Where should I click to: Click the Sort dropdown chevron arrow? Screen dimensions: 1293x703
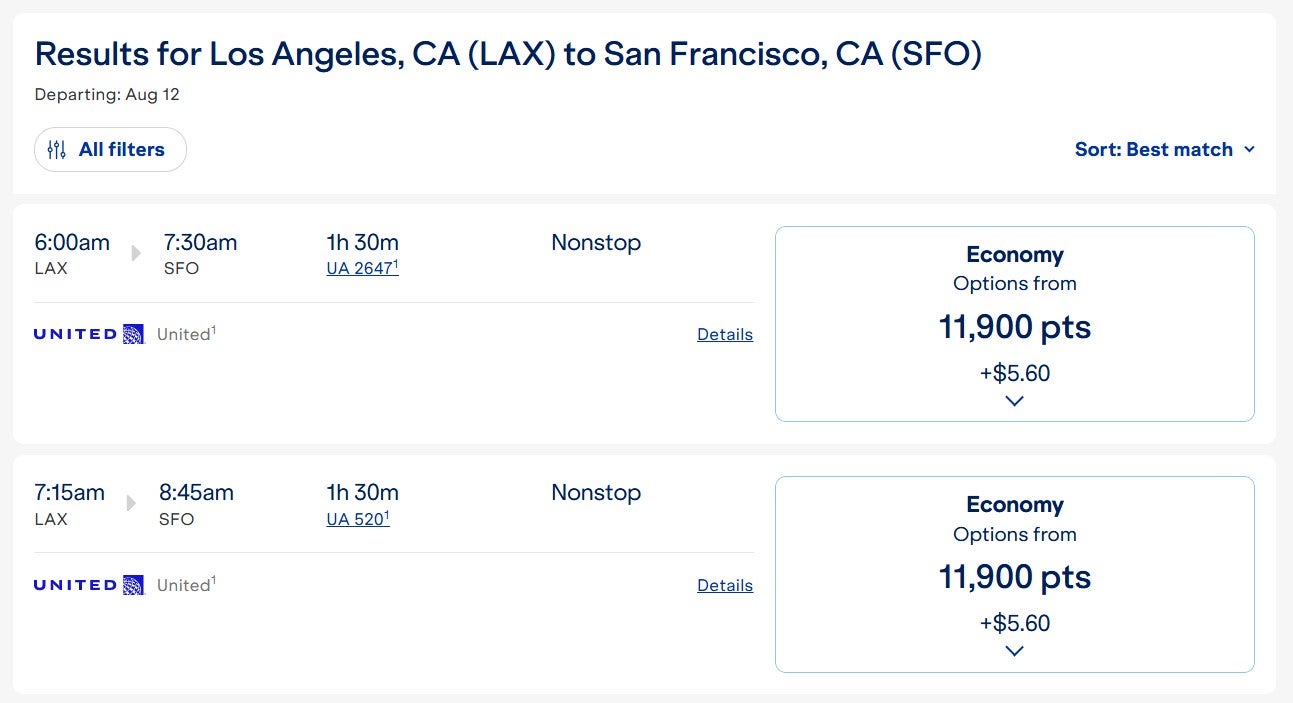[1249, 149]
